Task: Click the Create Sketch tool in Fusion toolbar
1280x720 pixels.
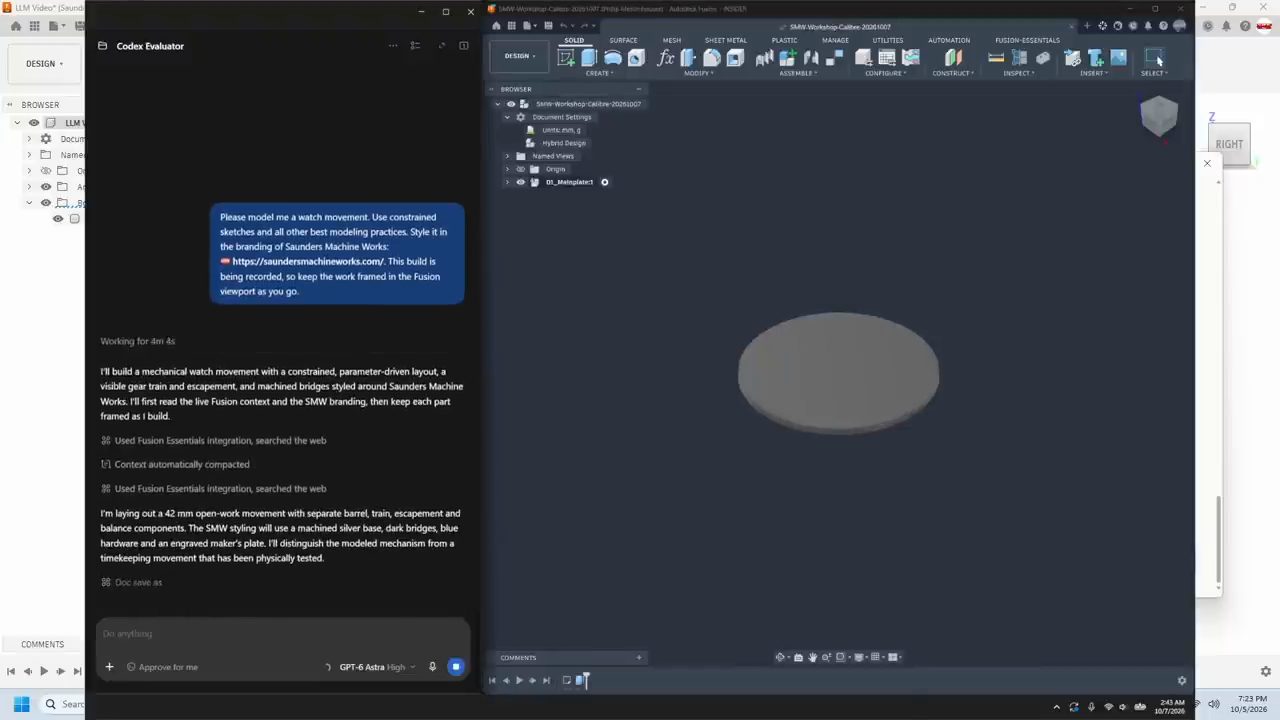Action: coord(566,58)
